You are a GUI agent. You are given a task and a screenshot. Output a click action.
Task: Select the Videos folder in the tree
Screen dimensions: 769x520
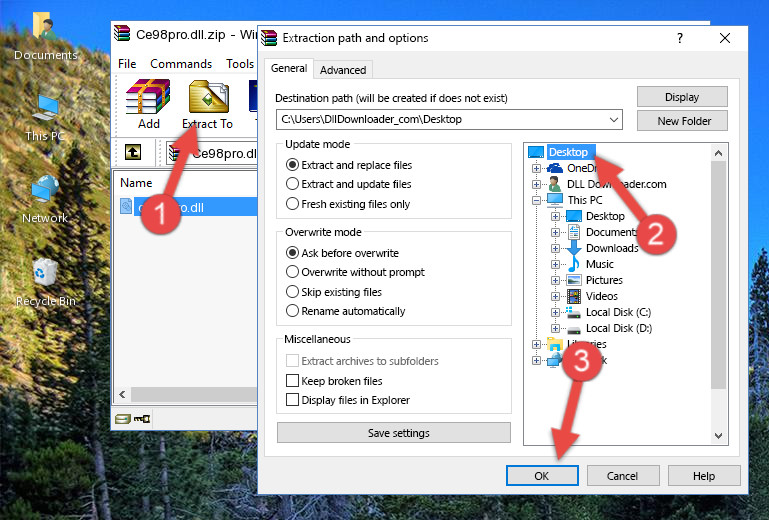(x=602, y=296)
